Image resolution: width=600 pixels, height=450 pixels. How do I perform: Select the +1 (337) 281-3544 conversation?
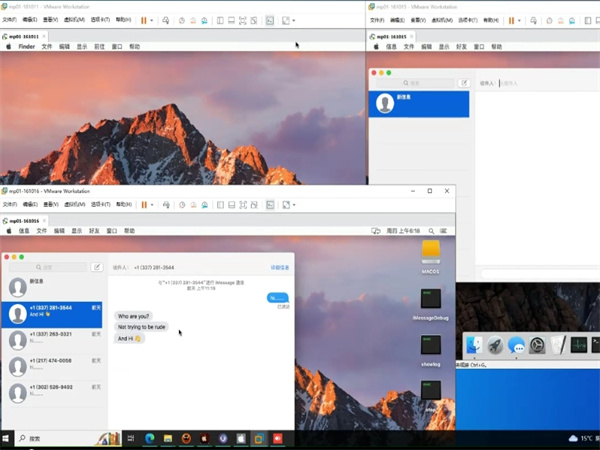55,312
